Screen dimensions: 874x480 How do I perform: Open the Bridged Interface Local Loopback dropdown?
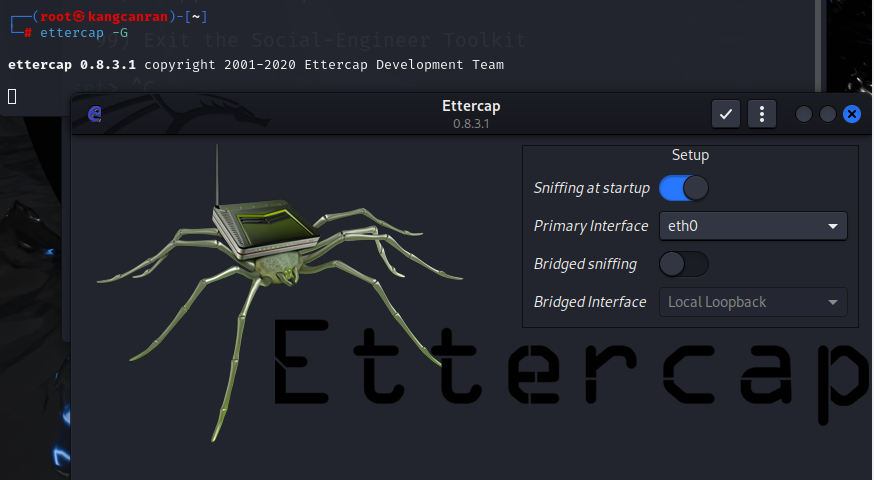click(x=753, y=302)
